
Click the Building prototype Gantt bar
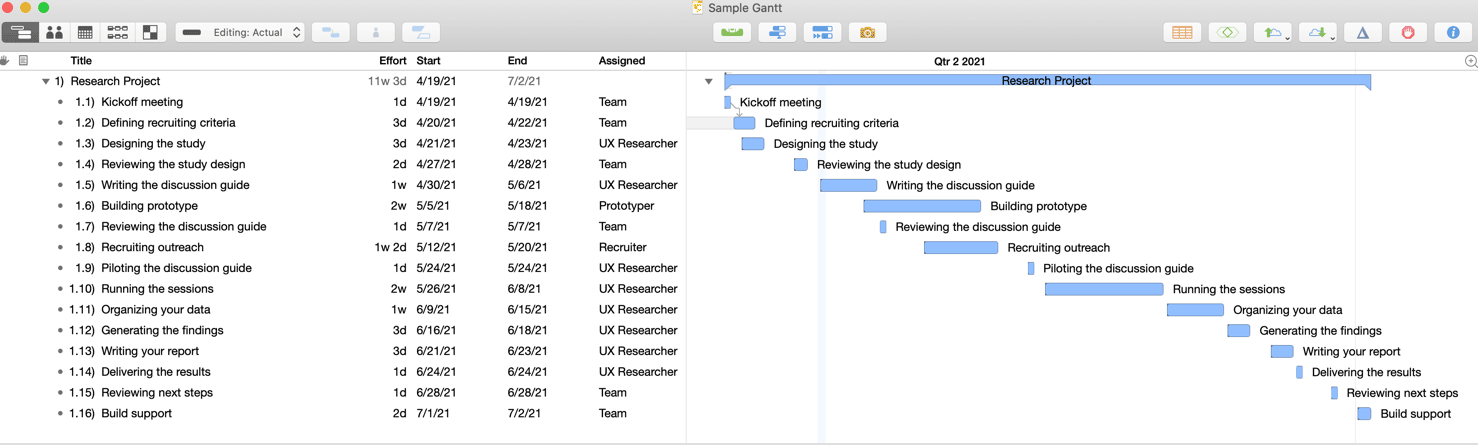[922, 206]
